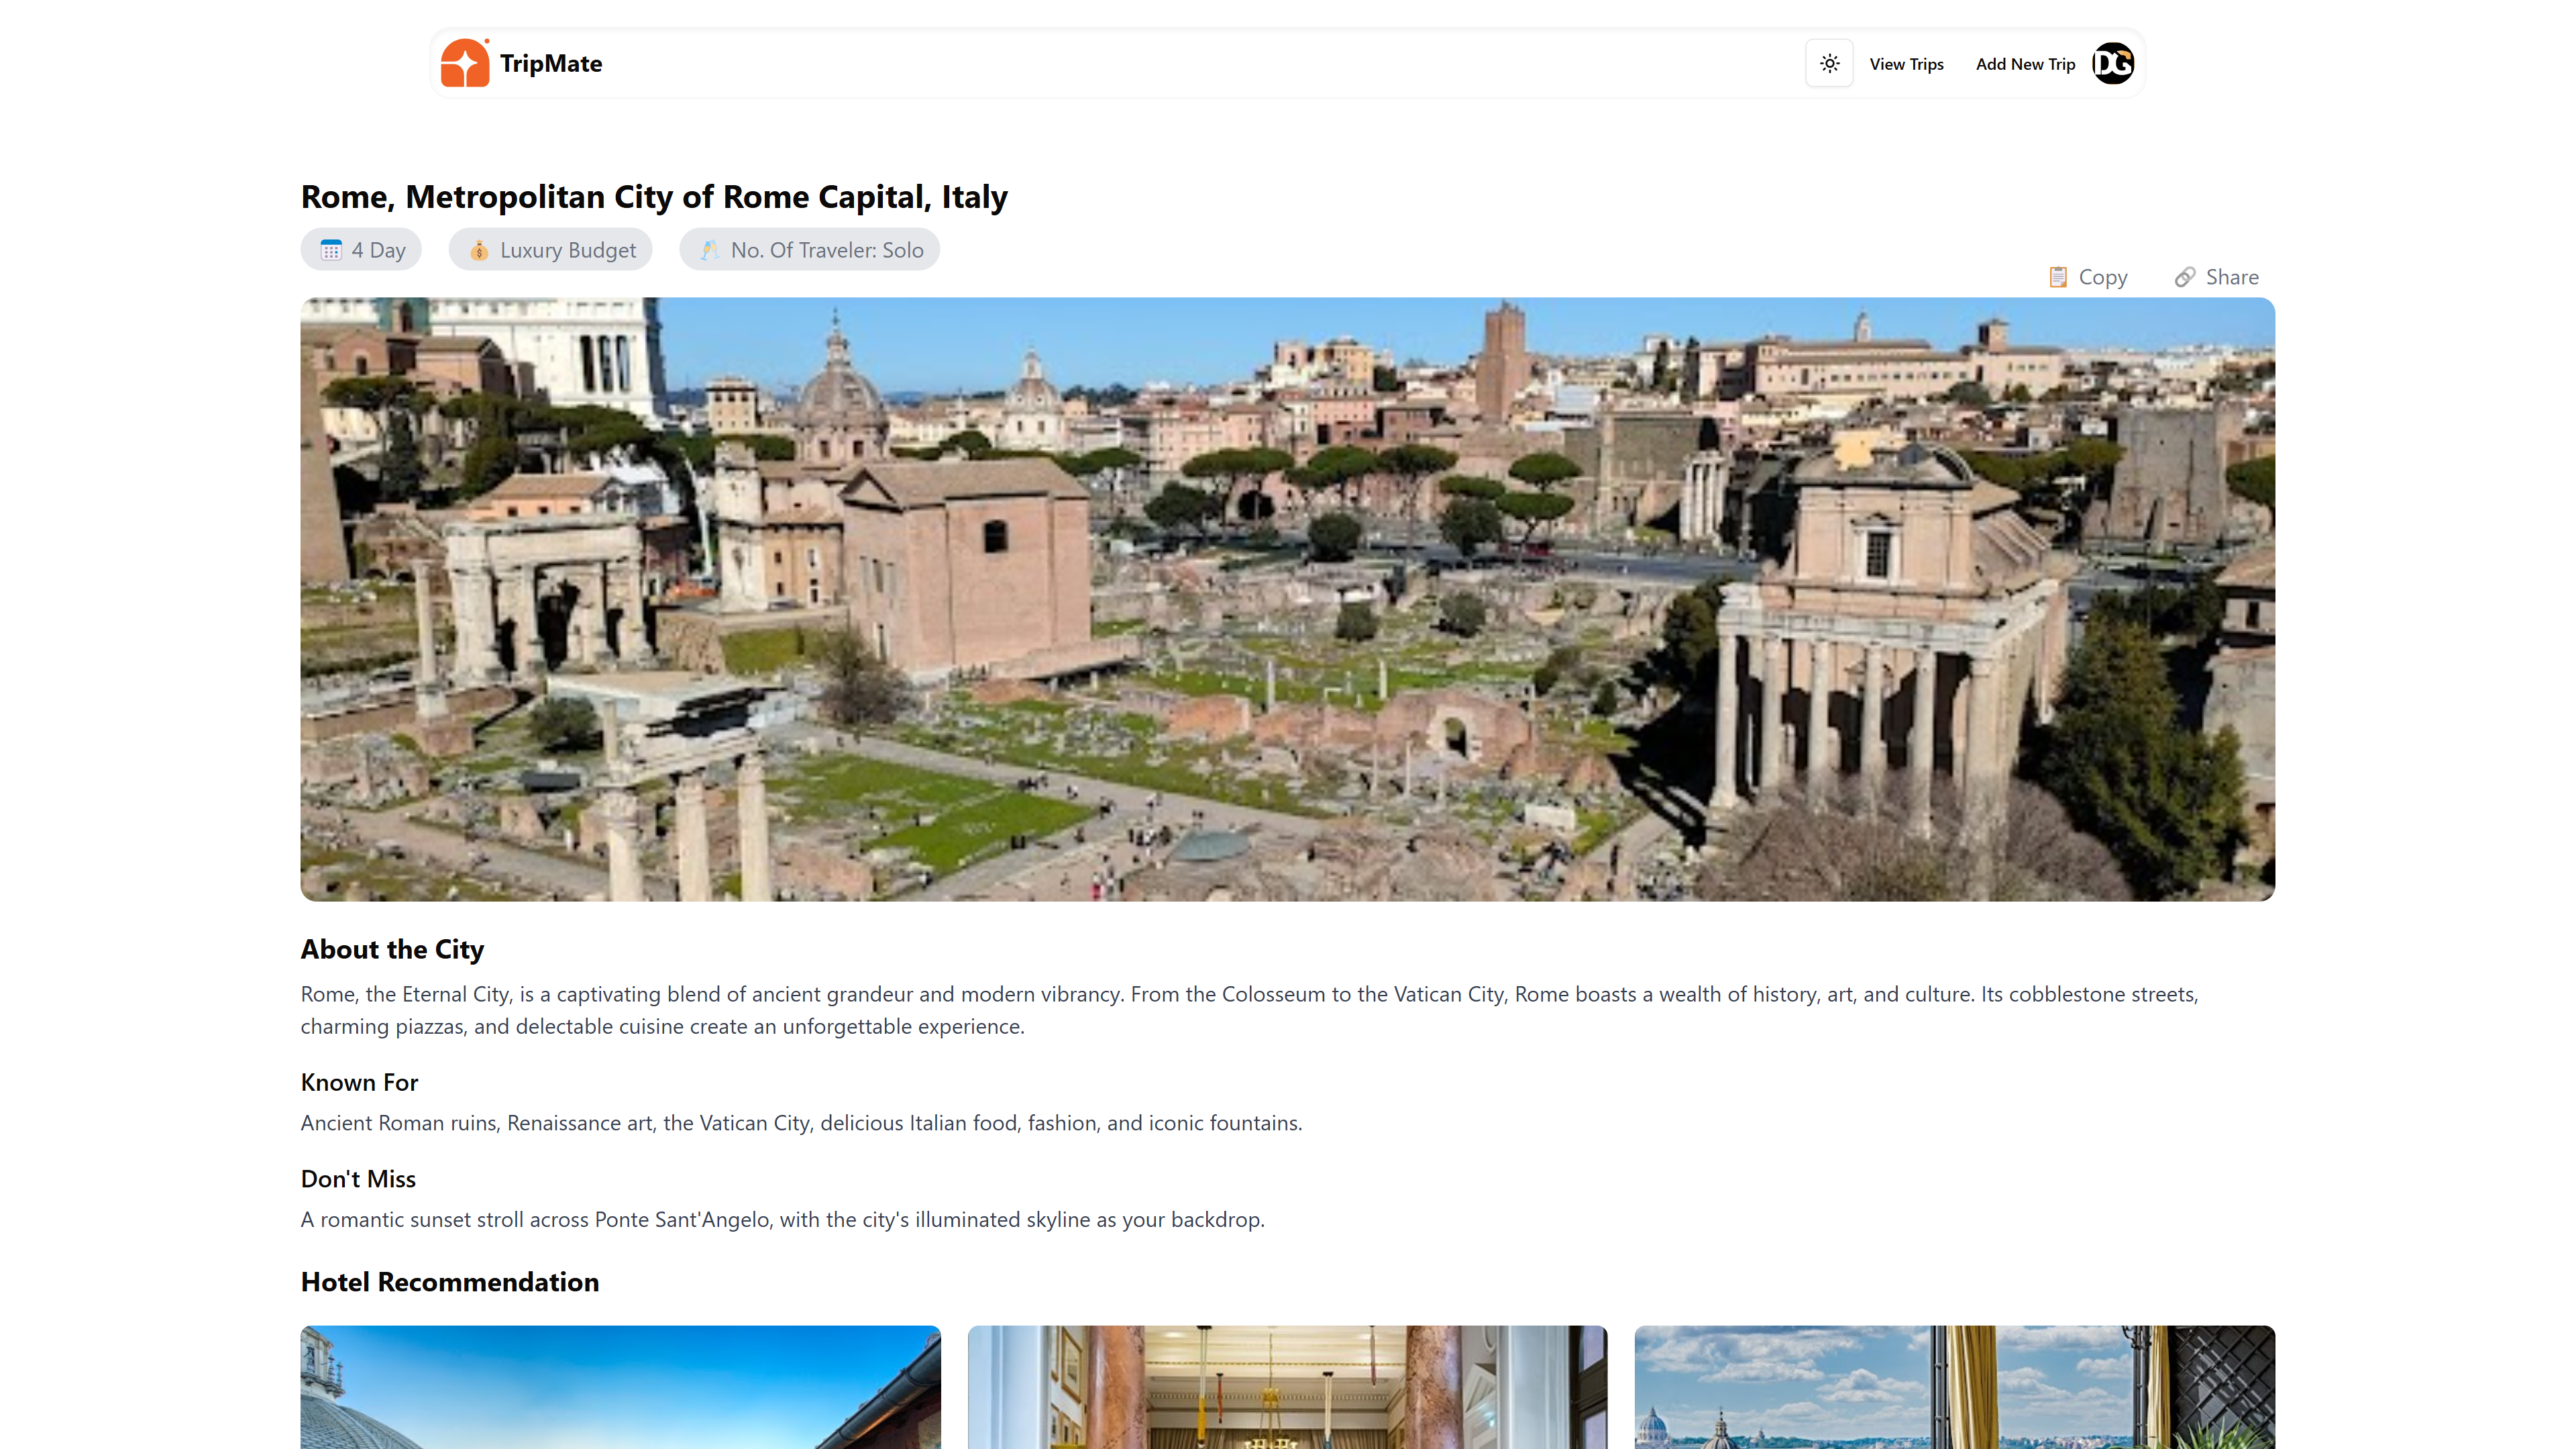Select the No. Of Traveler: Solo text
The image size is (2576, 1449).
(x=827, y=250)
